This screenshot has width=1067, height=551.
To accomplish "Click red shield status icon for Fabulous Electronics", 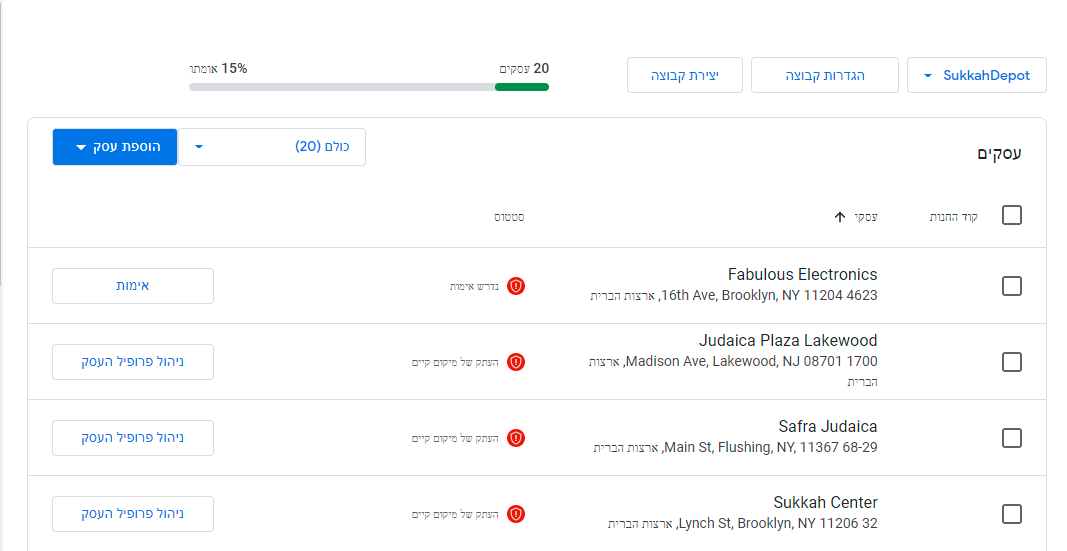I will tap(516, 286).
